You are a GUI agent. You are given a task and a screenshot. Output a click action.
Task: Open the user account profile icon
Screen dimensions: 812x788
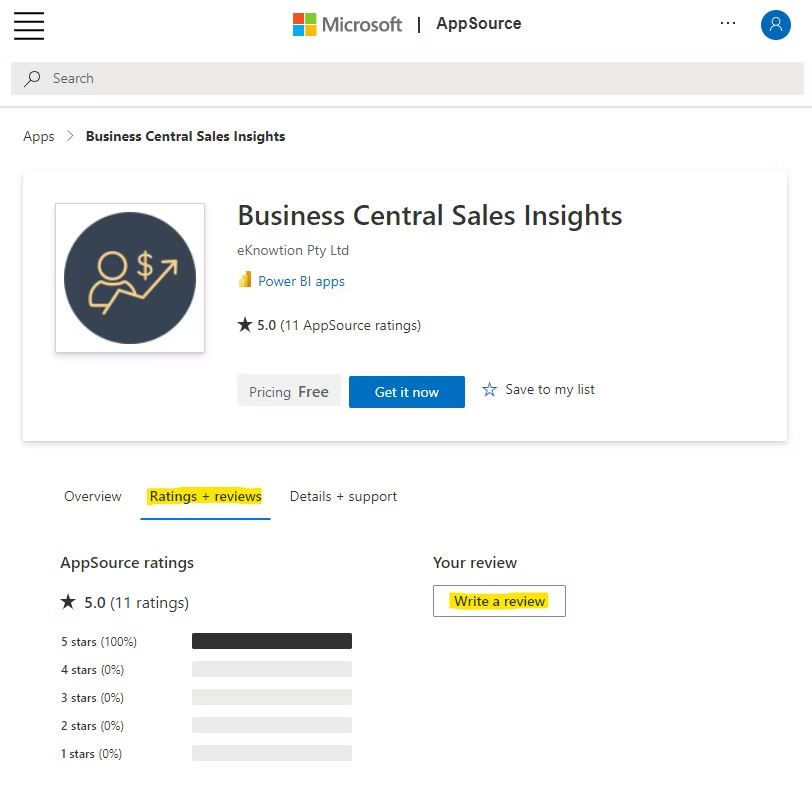[775, 24]
